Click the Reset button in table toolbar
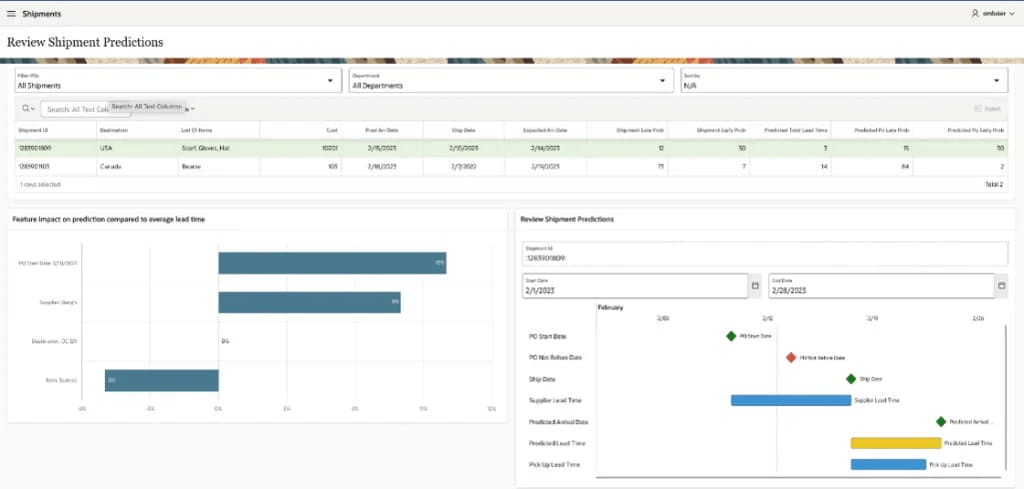Viewport: 1024px width, 489px height. point(988,108)
